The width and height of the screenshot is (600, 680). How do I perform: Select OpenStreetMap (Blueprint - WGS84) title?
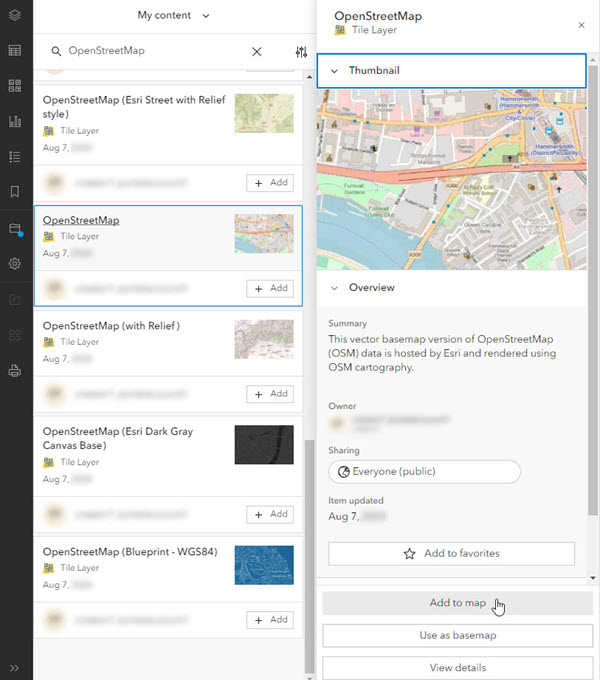pyautogui.click(x=130, y=552)
